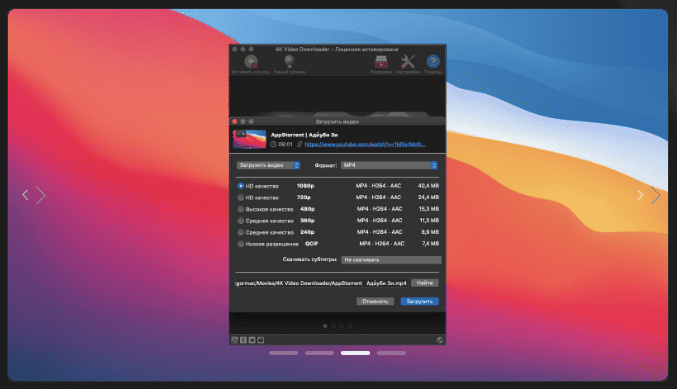
Task: Open the Subscriptions (Подписки) toolbar icon
Action: [x=381, y=62]
